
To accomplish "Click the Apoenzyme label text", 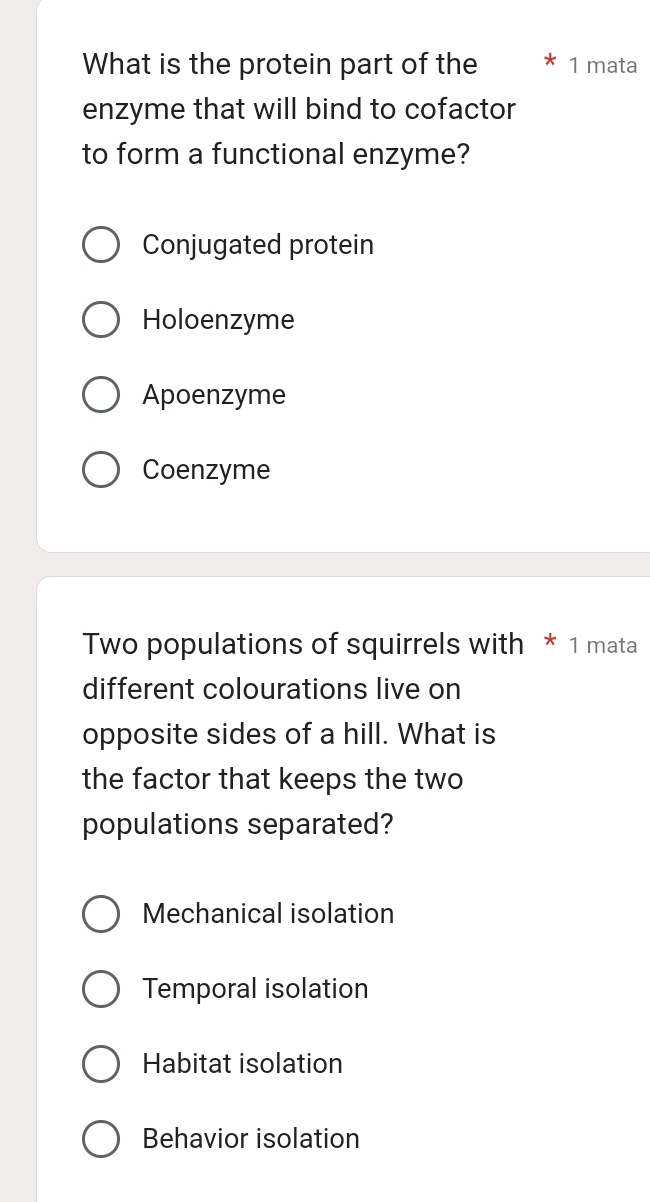I will 214,394.
